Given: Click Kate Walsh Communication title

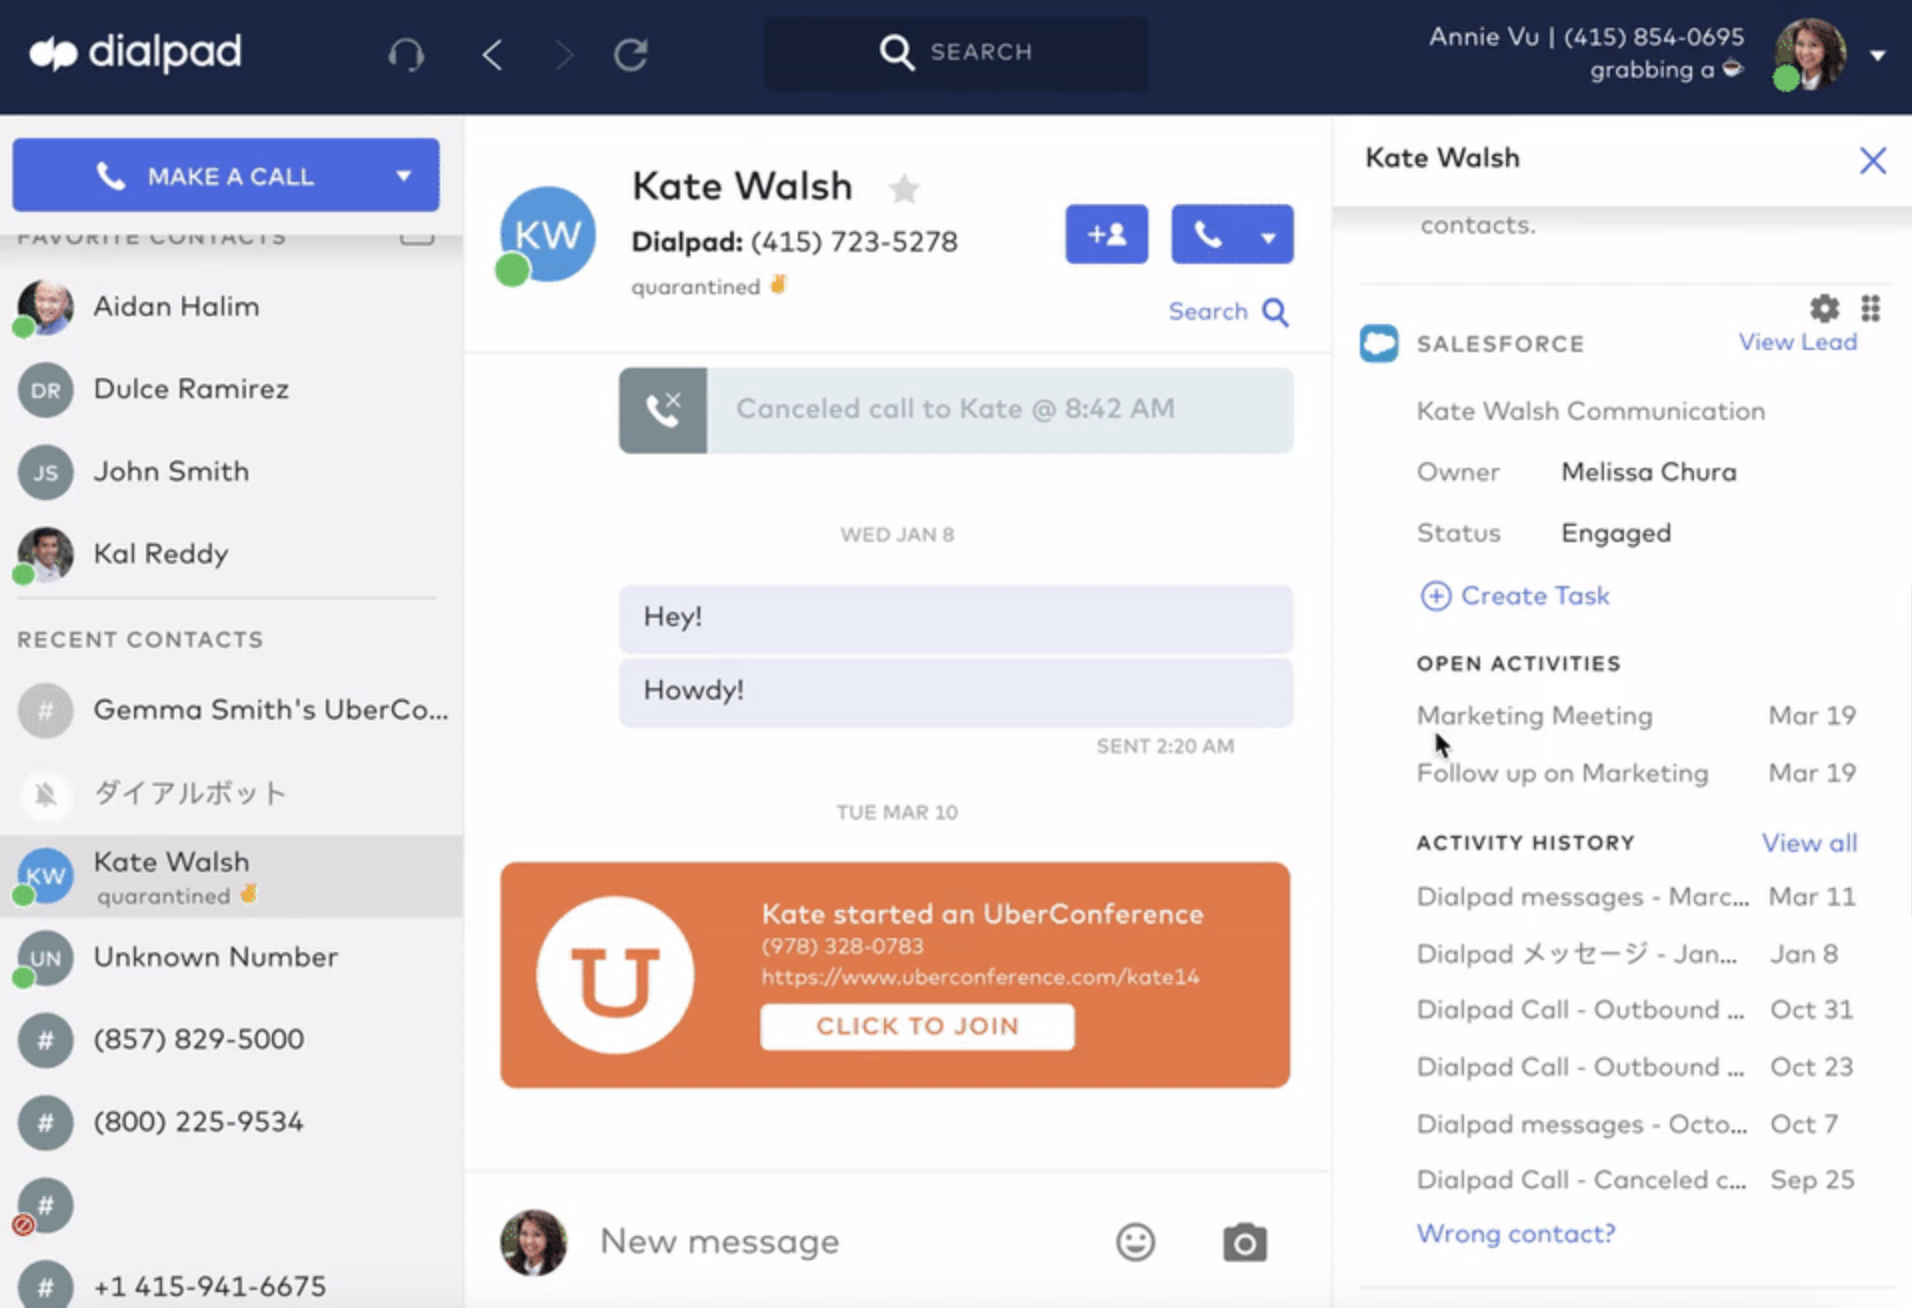Looking at the screenshot, I should (x=1590, y=411).
